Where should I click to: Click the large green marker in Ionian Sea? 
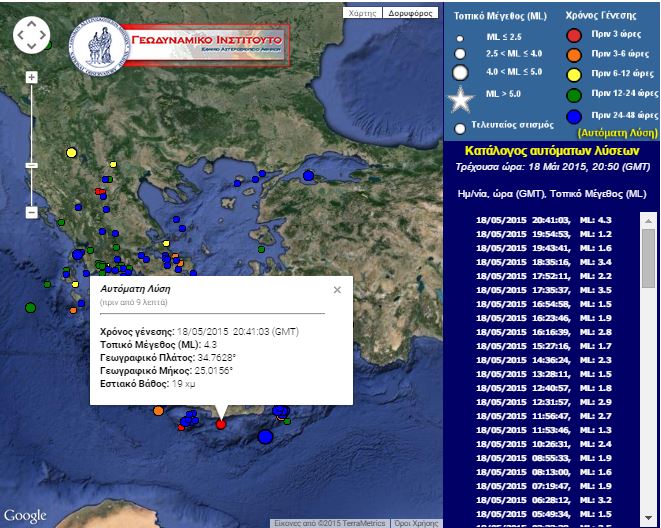[30, 308]
